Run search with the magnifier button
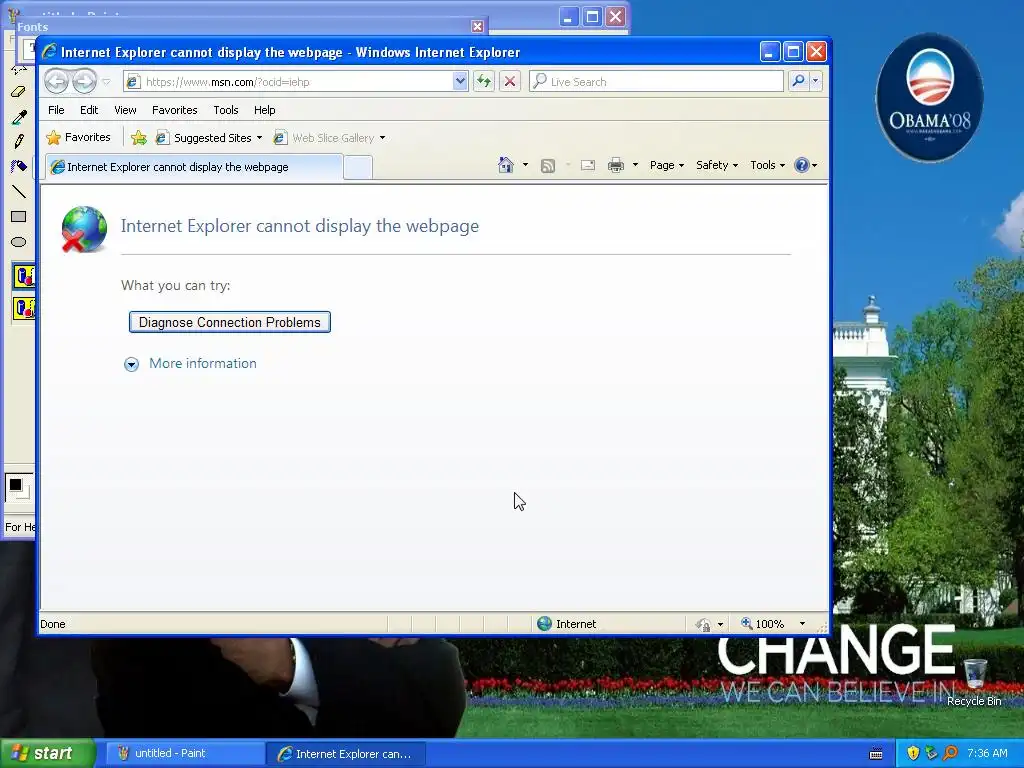The image size is (1024, 768). pyautogui.click(x=798, y=82)
